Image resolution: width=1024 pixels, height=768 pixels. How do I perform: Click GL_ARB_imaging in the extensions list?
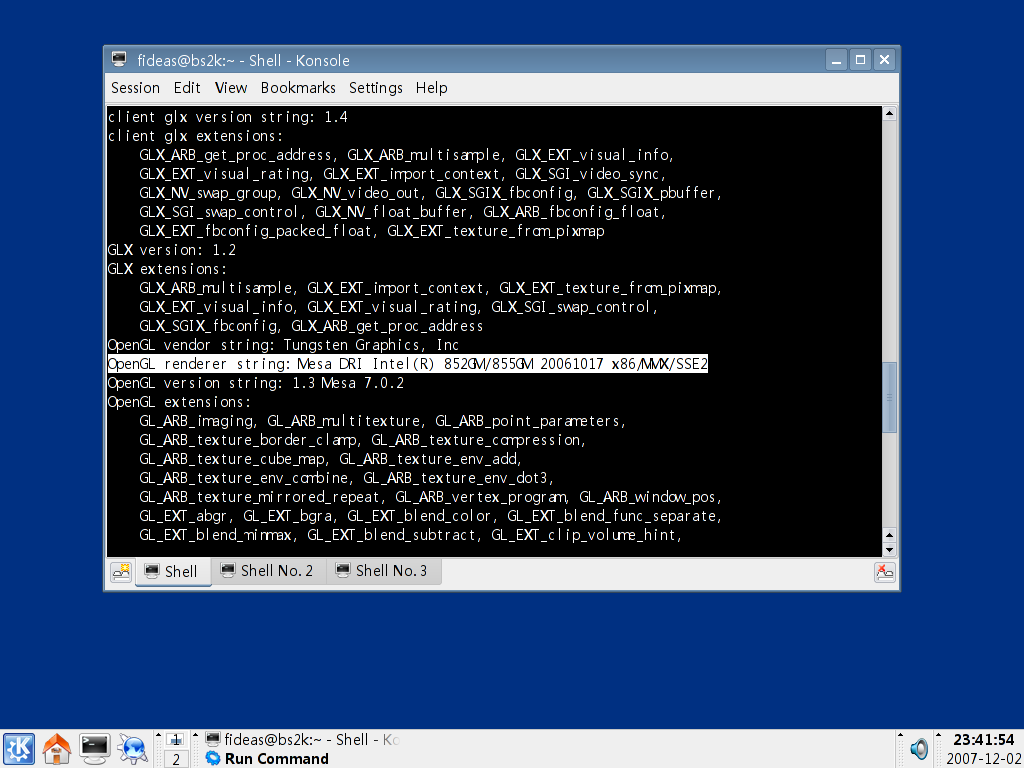tap(196, 421)
